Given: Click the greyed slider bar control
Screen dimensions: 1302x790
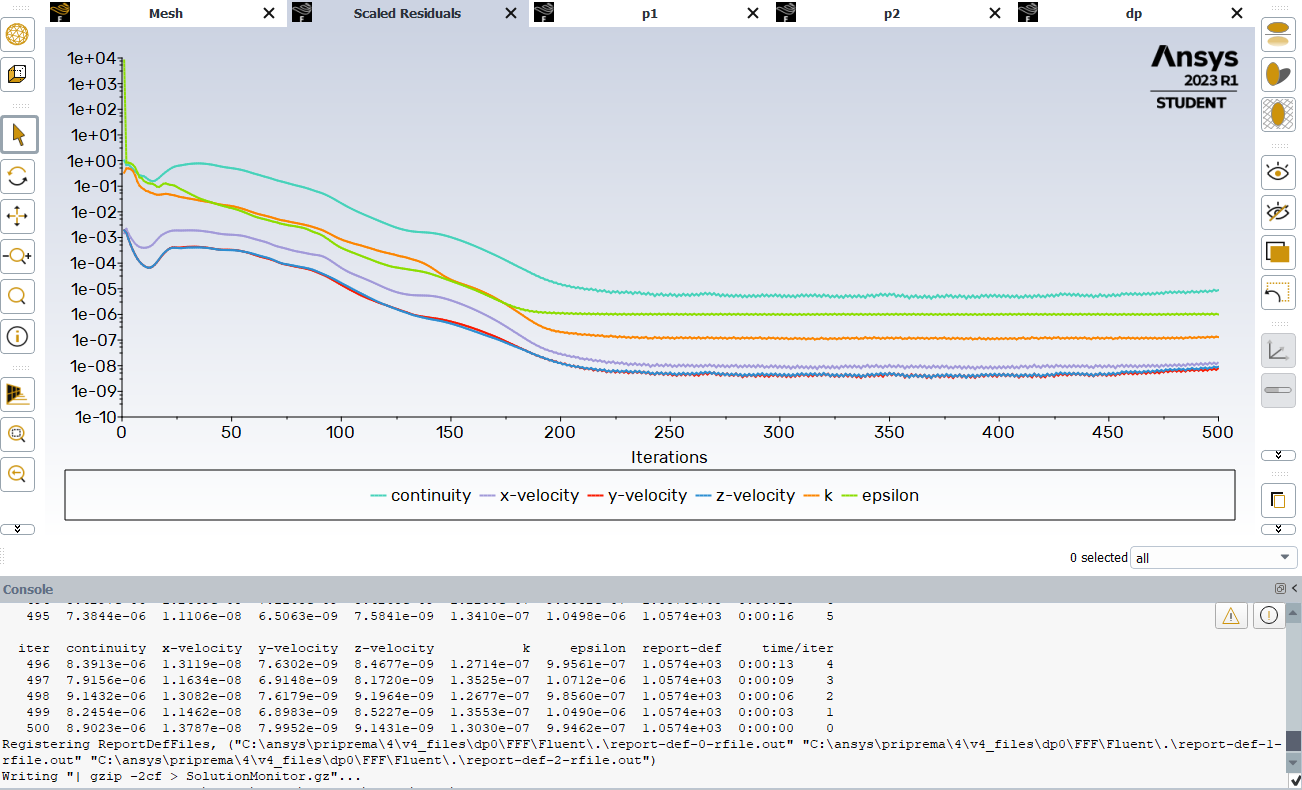Looking at the screenshot, I should click(1278, 389).
